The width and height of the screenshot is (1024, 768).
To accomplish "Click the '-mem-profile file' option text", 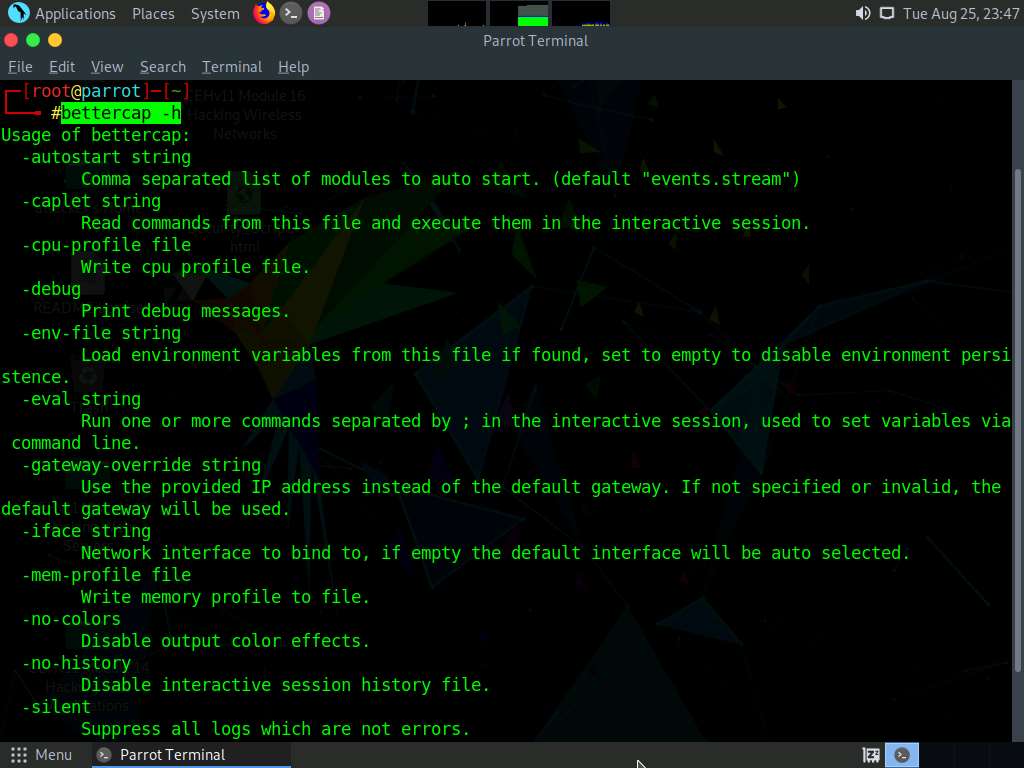I will pyautogui.click(x=106, y=575).
